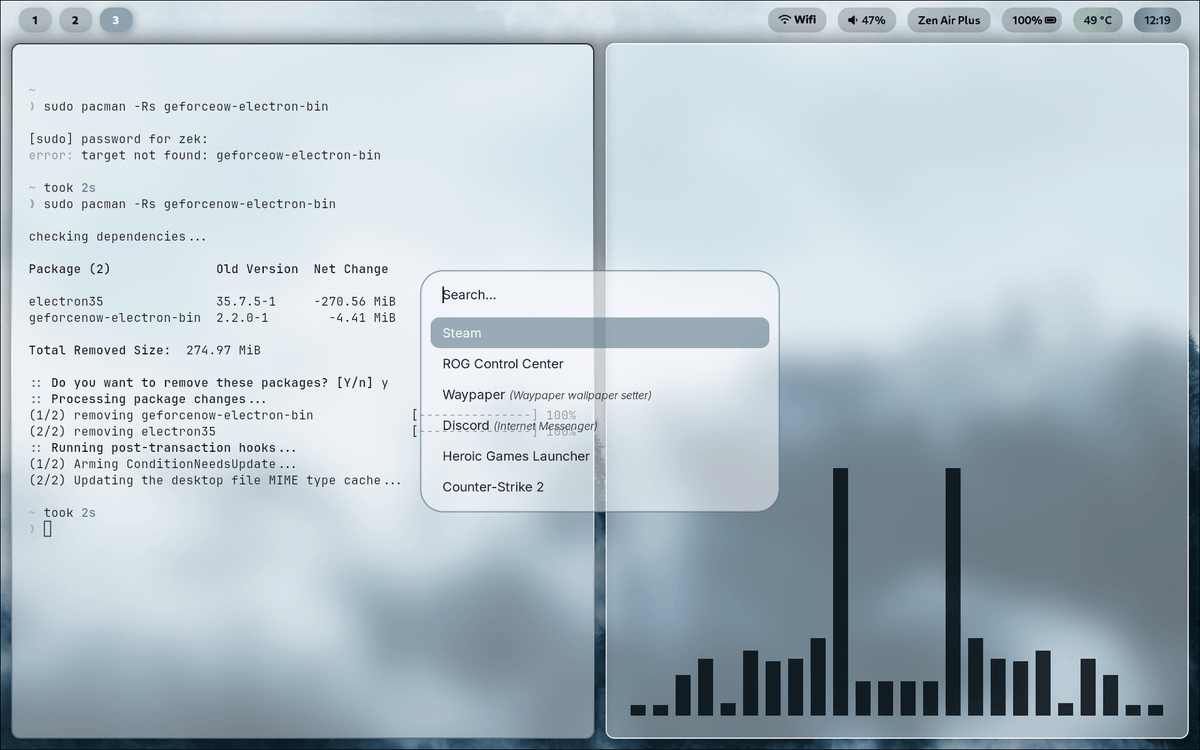Launch Counter-Strike 2

click(x=600, y=487)
